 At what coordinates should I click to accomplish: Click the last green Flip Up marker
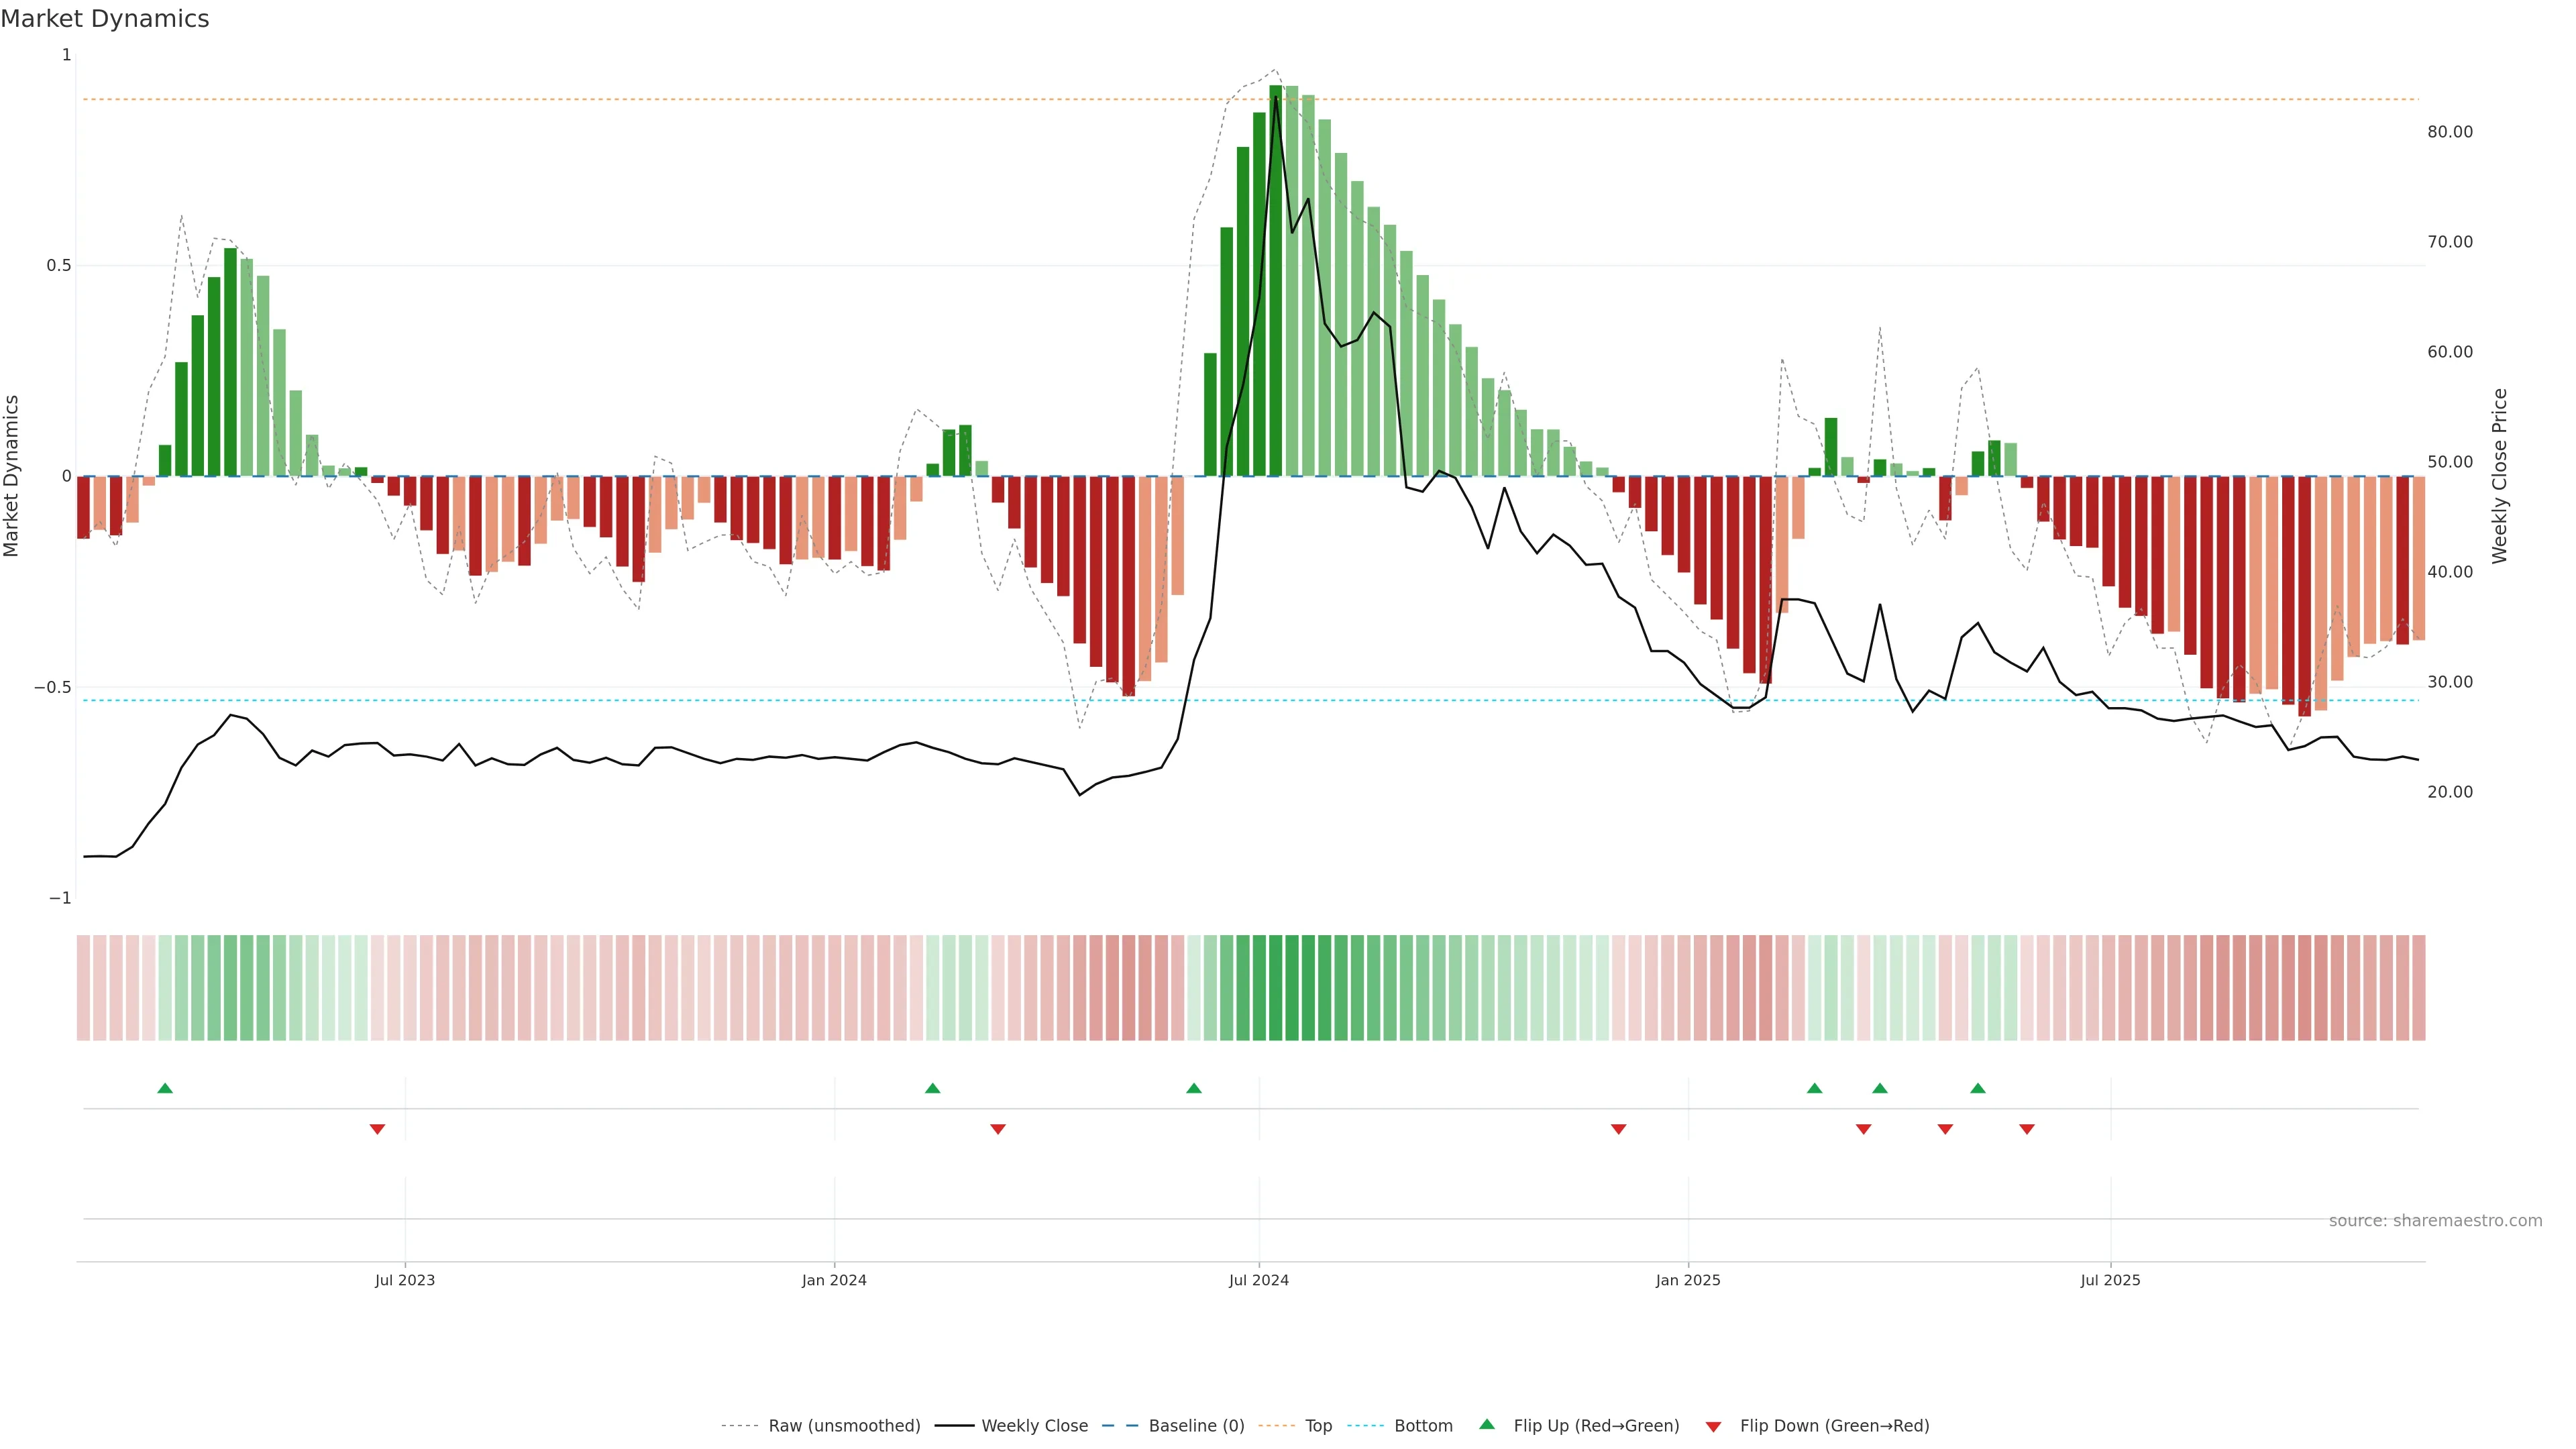[1977, 1088]
